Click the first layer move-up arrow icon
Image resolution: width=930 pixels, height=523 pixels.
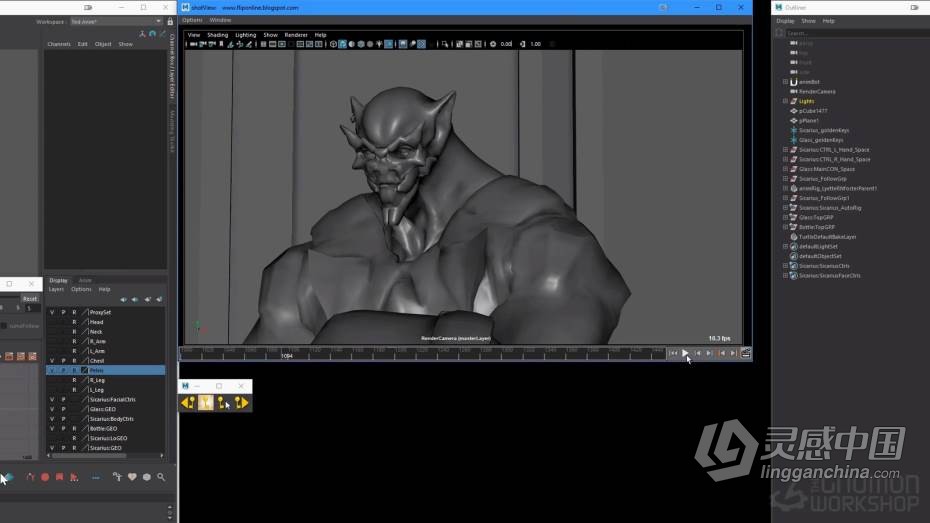tap(123, 299)
